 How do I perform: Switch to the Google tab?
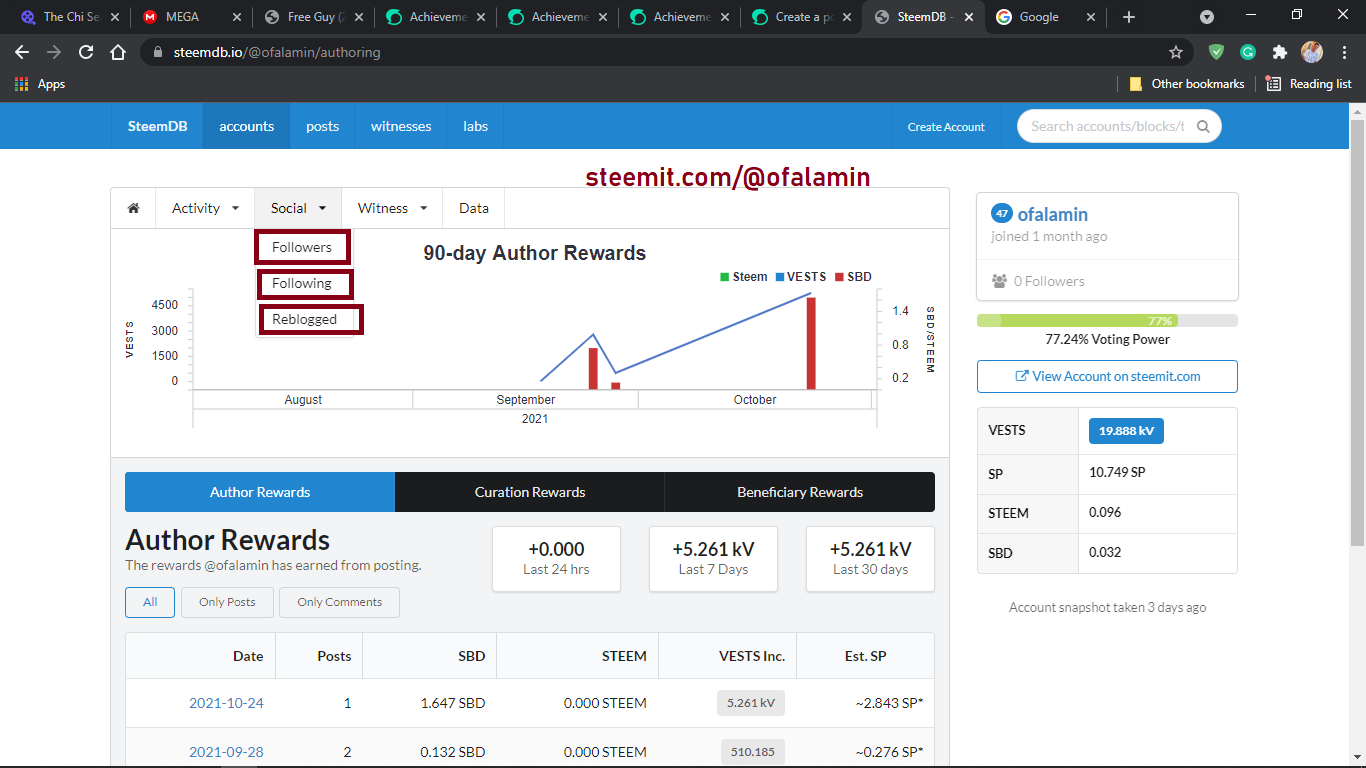coord(1045,17)
